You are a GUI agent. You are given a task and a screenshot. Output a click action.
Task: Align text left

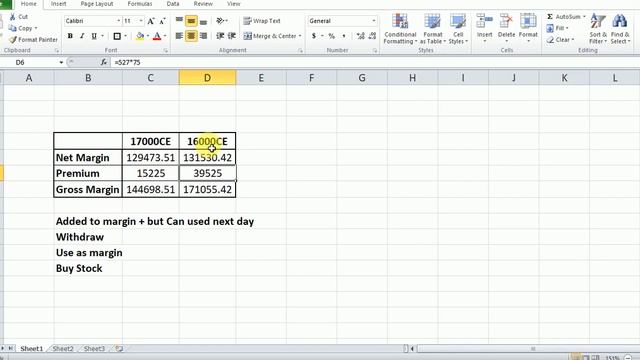179,36
